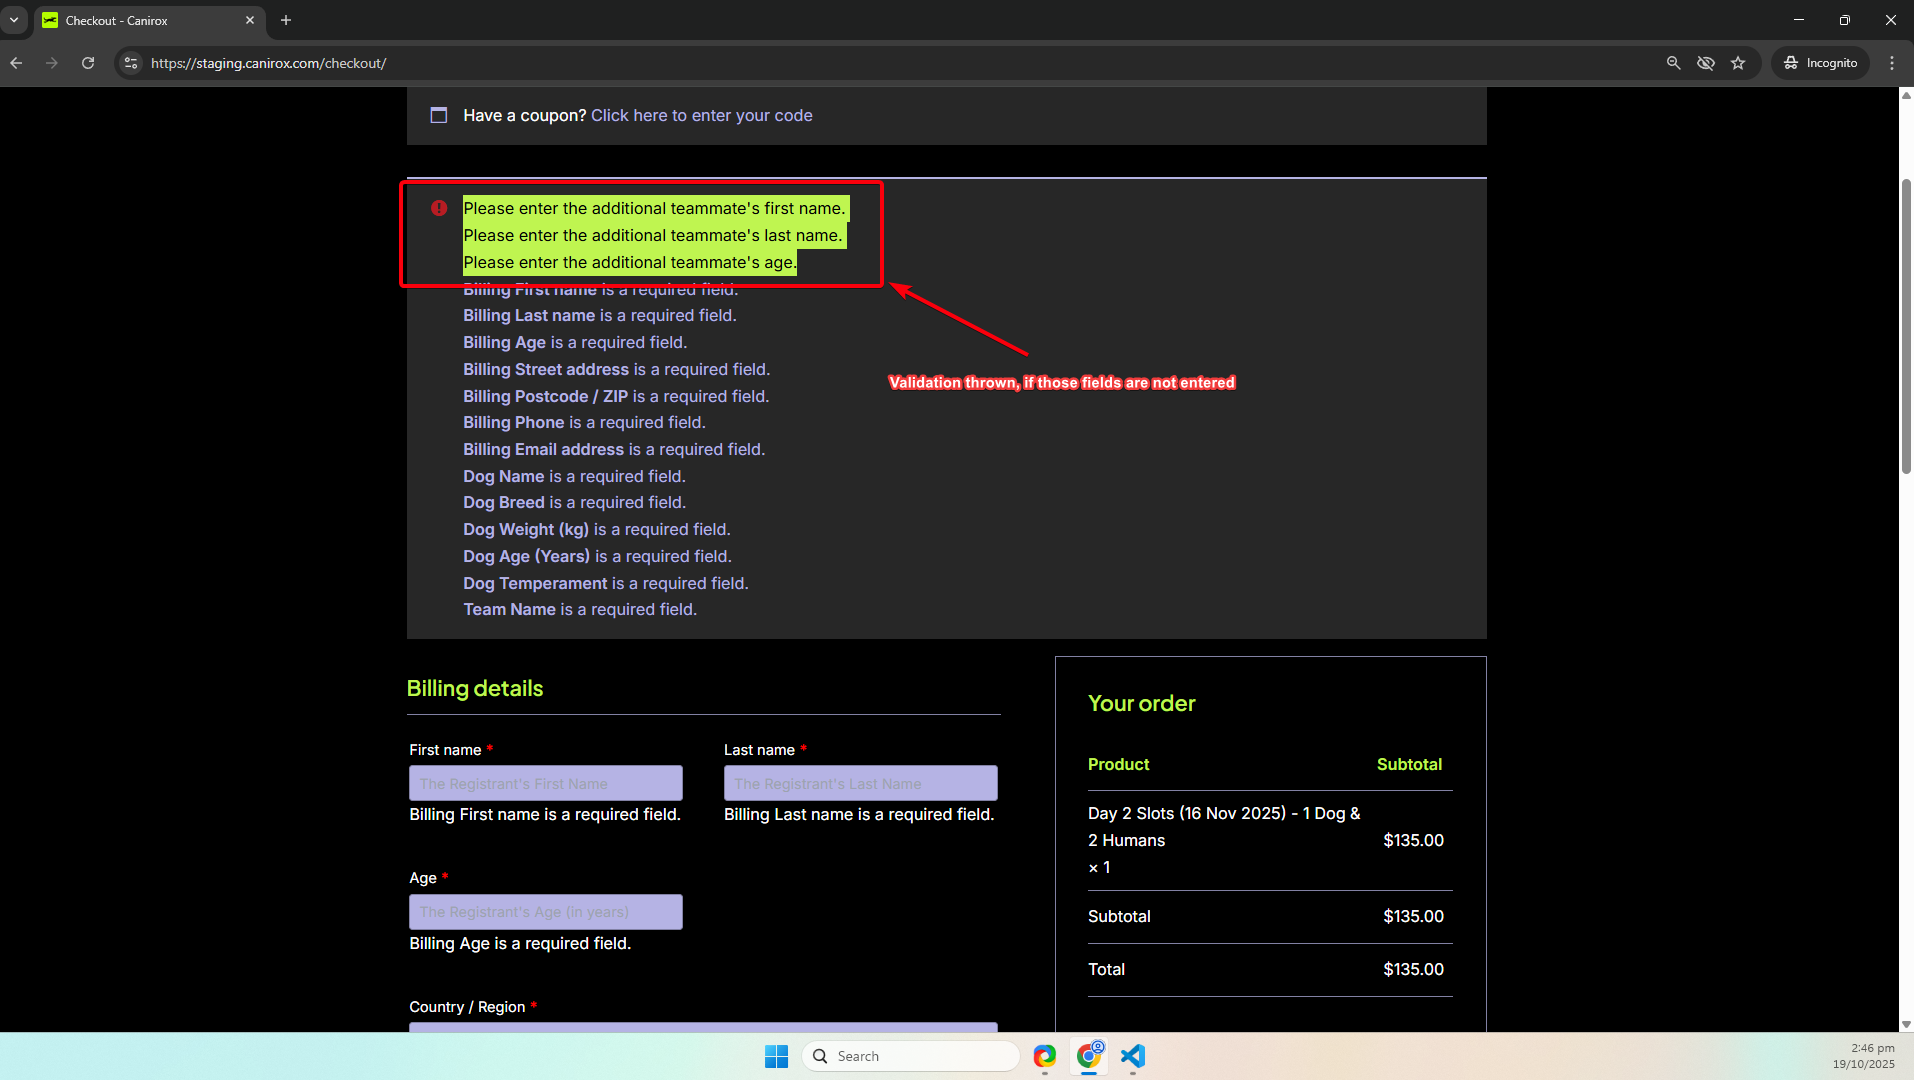The height and width of the screenshot is (1080, 1914).
Task: Click the browser back arrow
Action: pyautogui.click(x=16, y=63)
